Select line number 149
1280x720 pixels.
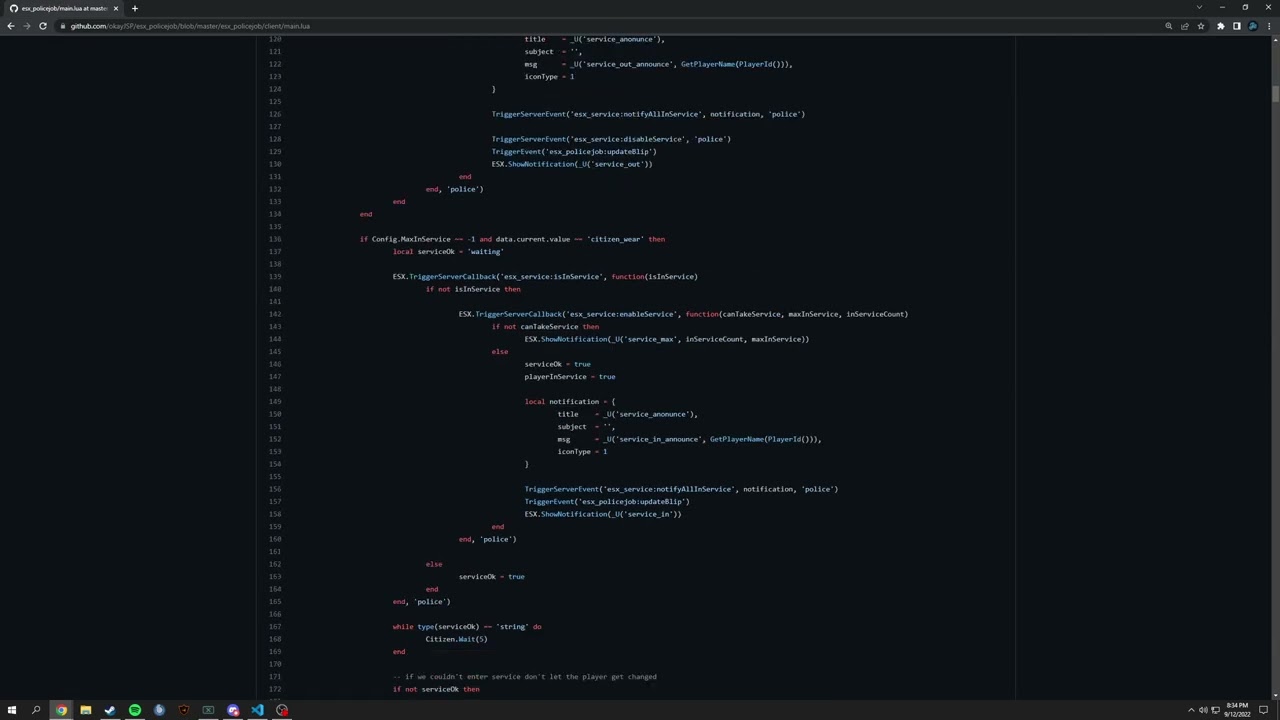[275, 401]
